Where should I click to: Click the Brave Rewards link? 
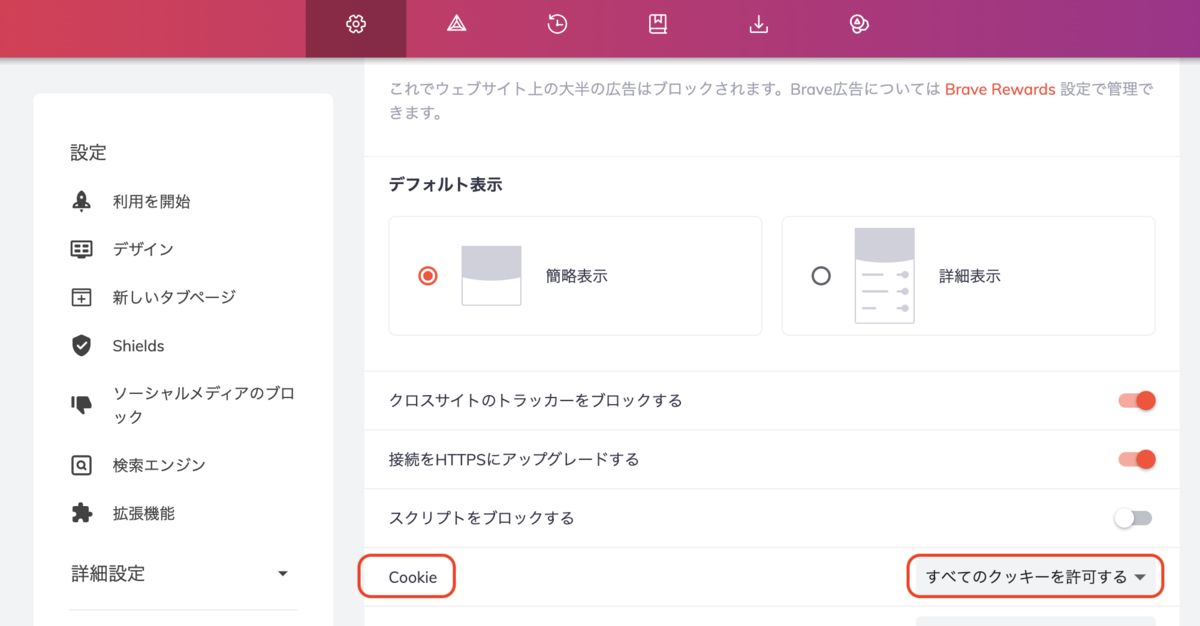999,89
